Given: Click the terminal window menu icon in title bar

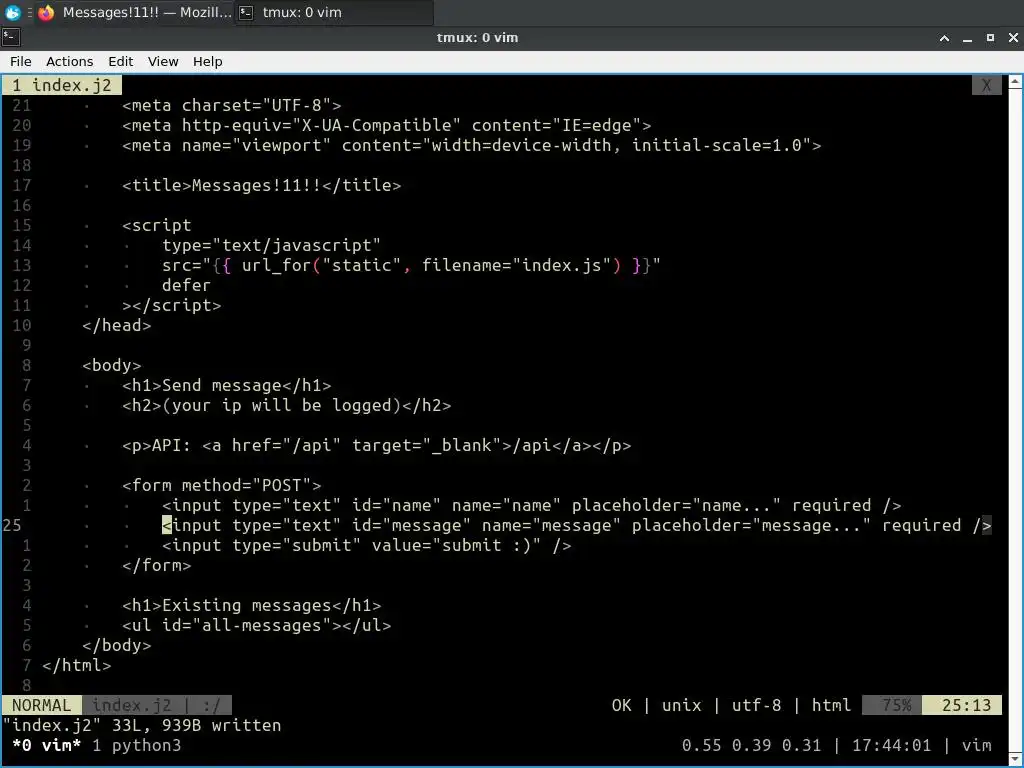Looking at the screenshot, I should tap(11, 37).
